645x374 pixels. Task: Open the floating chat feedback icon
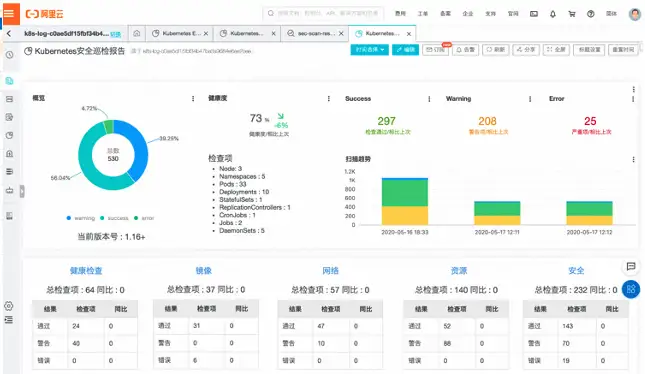631,267
